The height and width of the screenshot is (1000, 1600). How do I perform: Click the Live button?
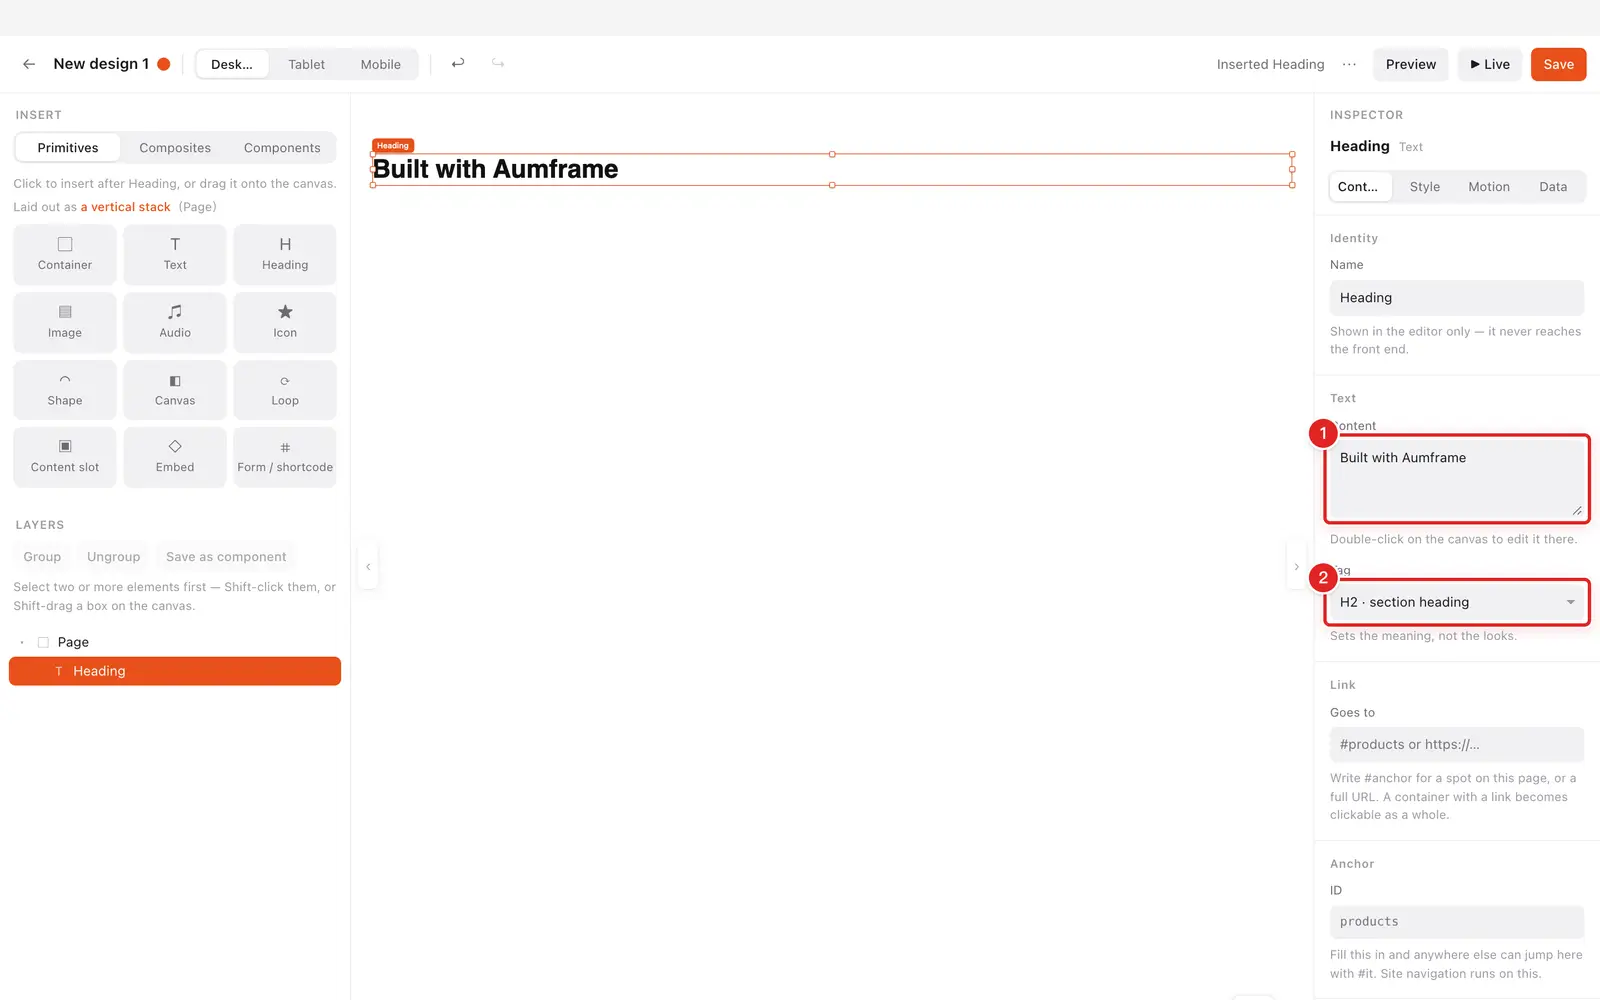1490,64
